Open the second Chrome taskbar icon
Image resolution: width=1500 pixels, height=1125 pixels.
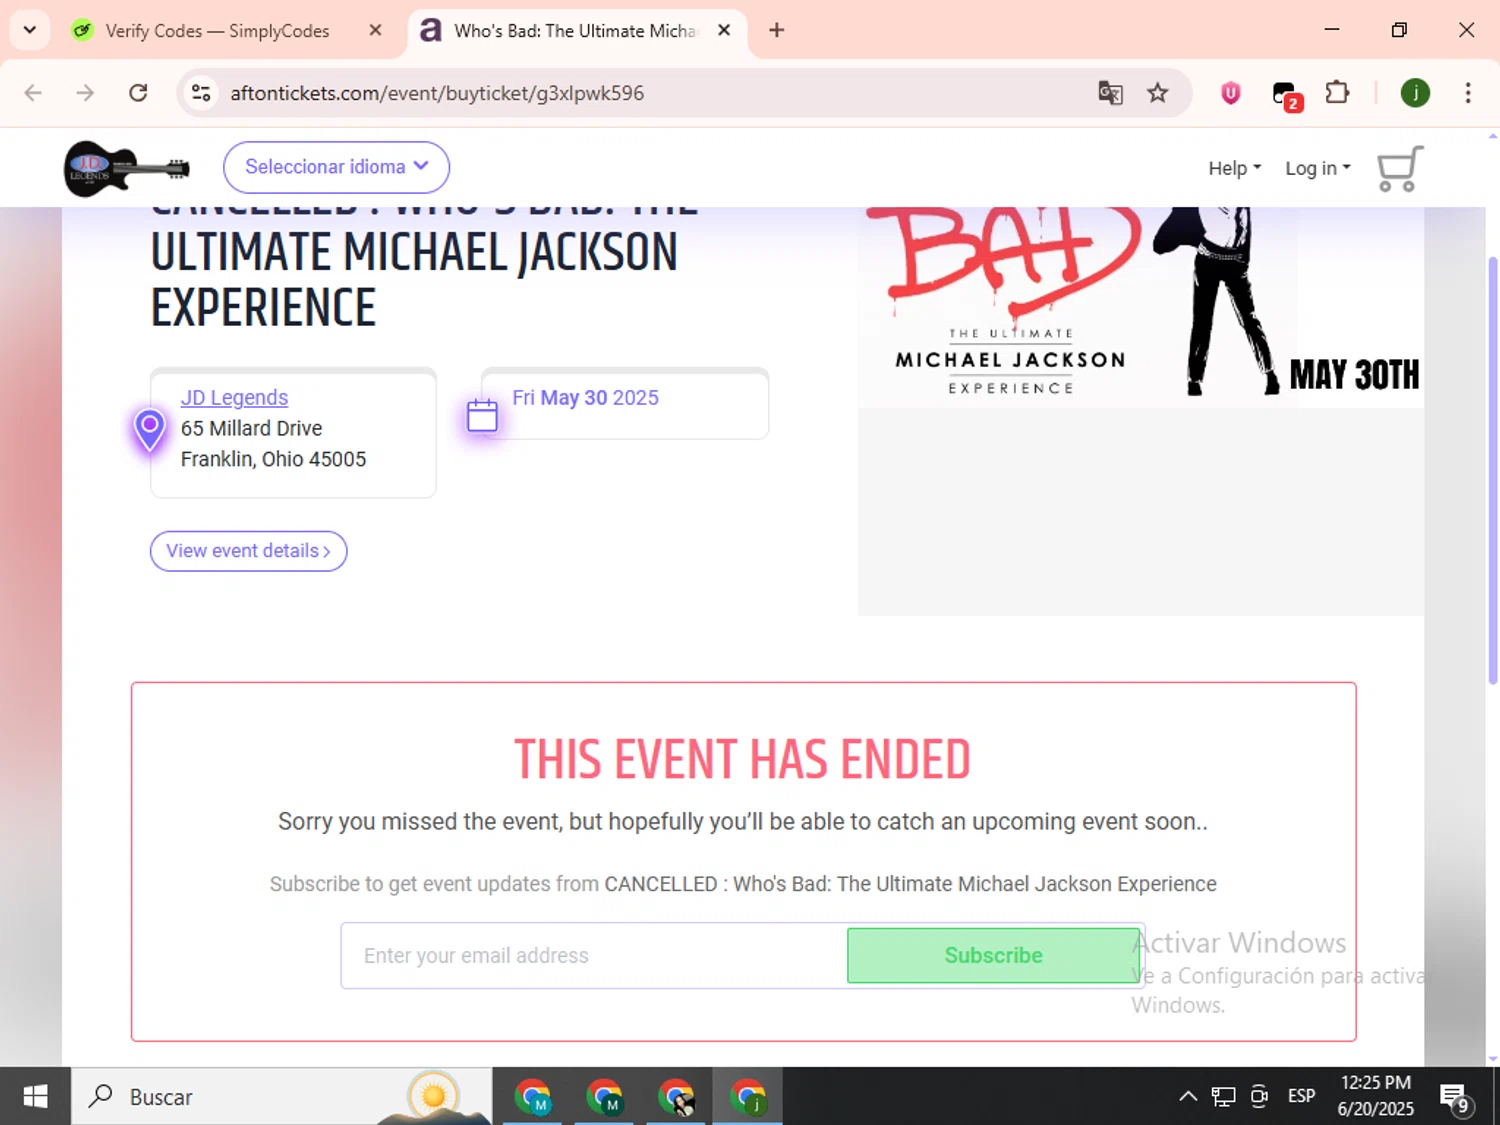click(605, 1097)
